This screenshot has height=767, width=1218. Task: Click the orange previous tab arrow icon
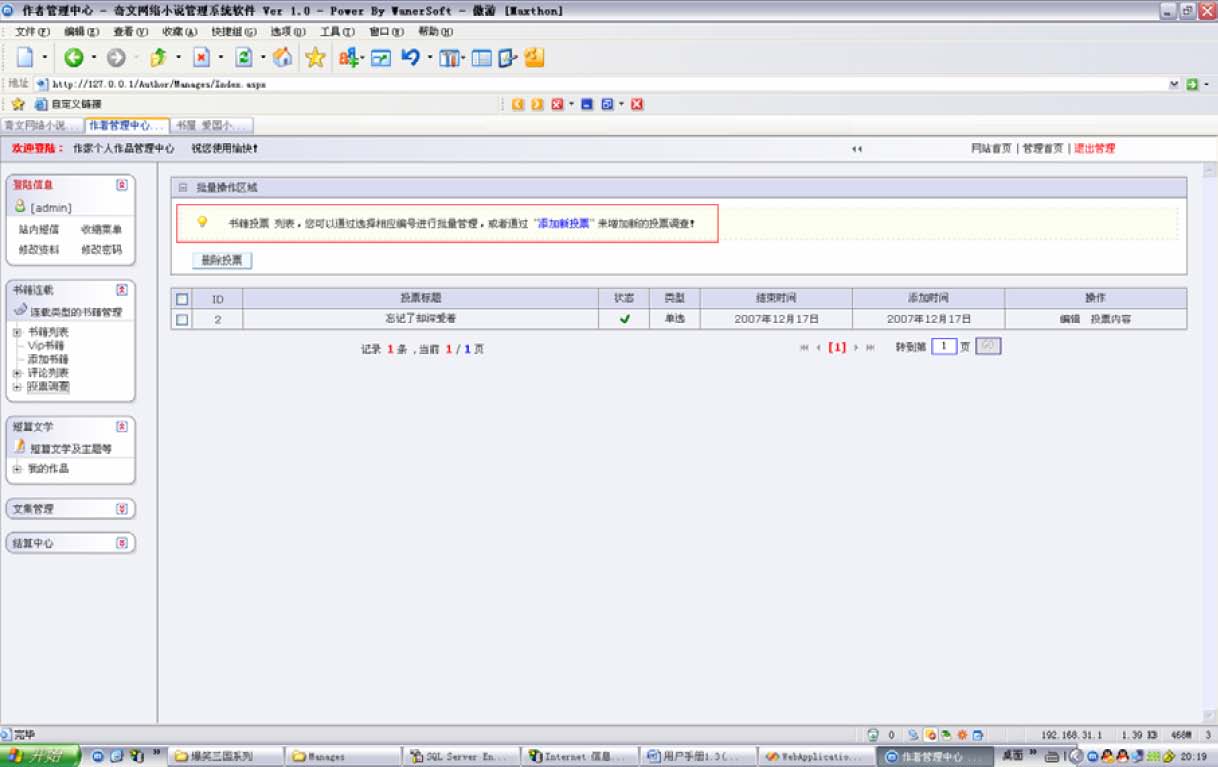click(x=518, y=104)
